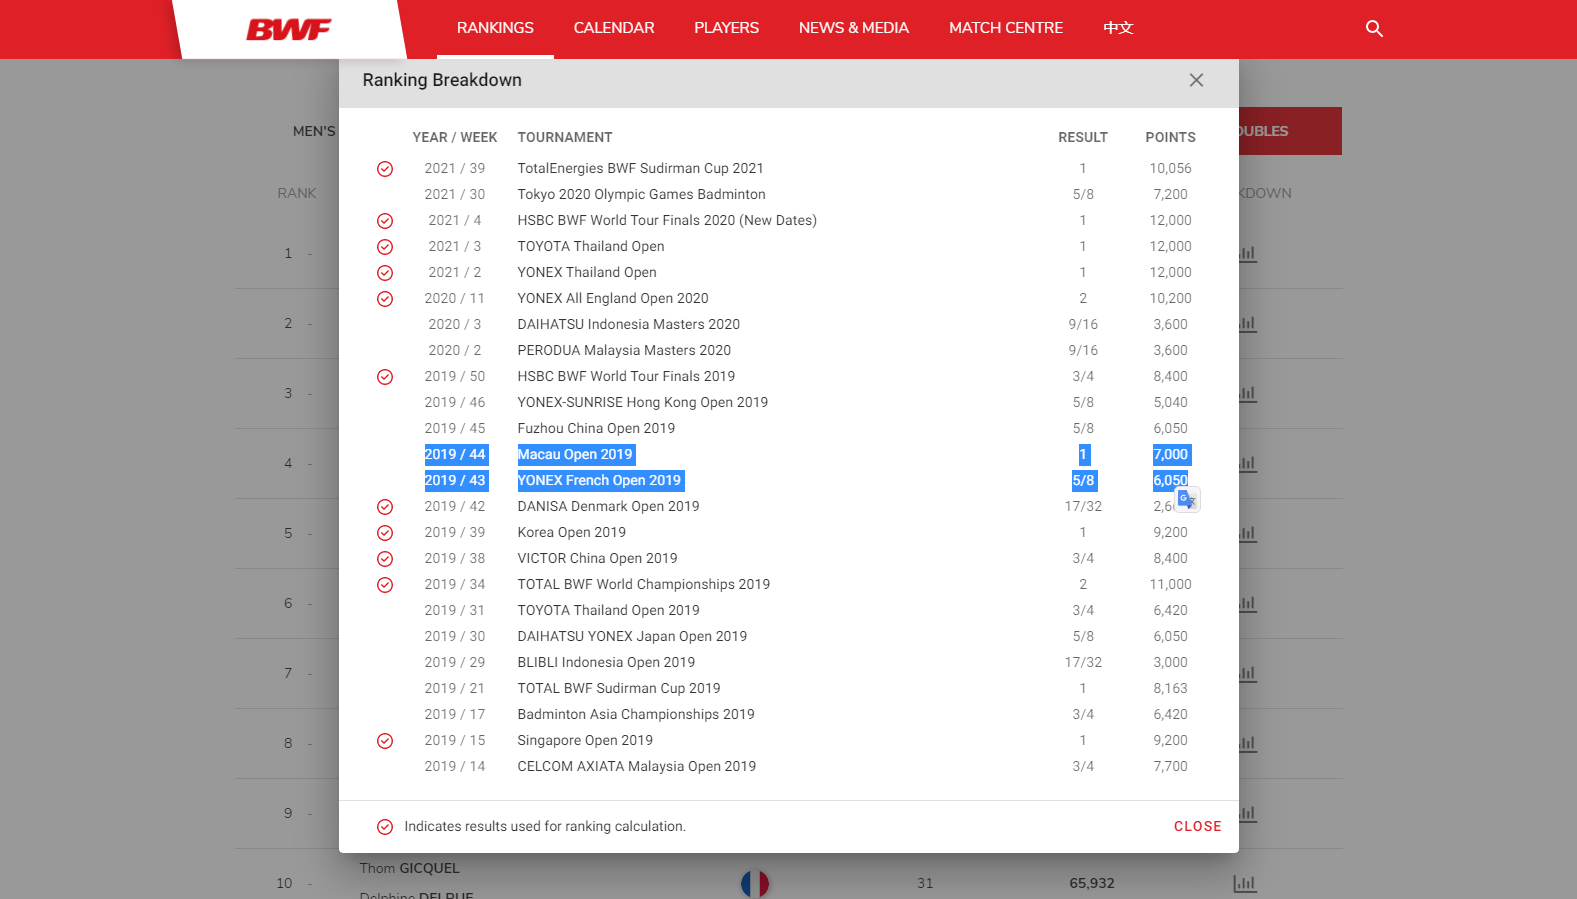The height and width of the screenshot is (899, 1577).
Task: Click the check icon beside World Tour Finals 2020
Action: (x=385, y=221)
